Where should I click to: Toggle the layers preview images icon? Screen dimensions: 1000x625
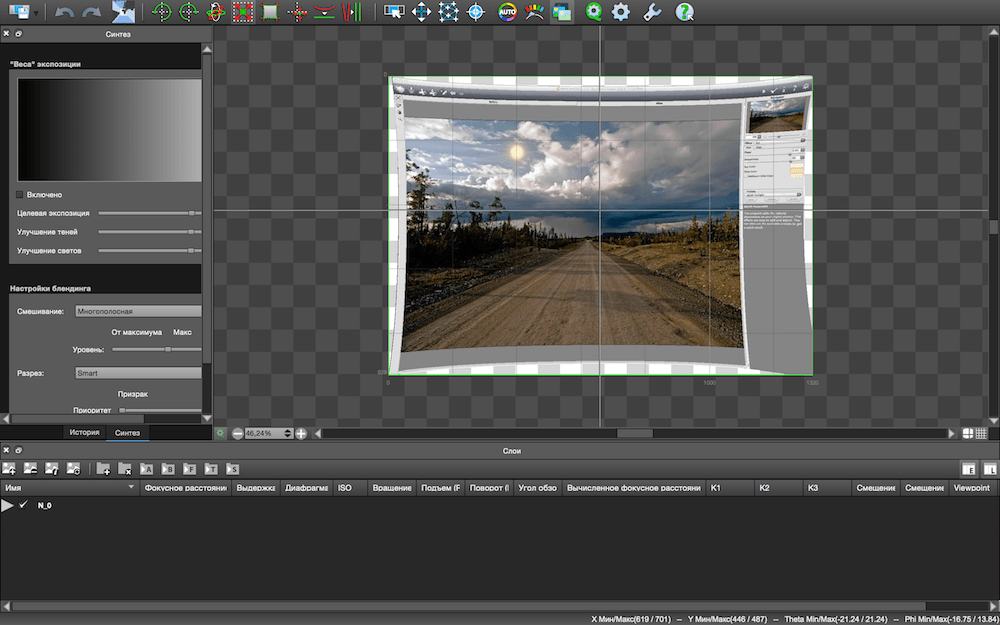pos(562,11)
